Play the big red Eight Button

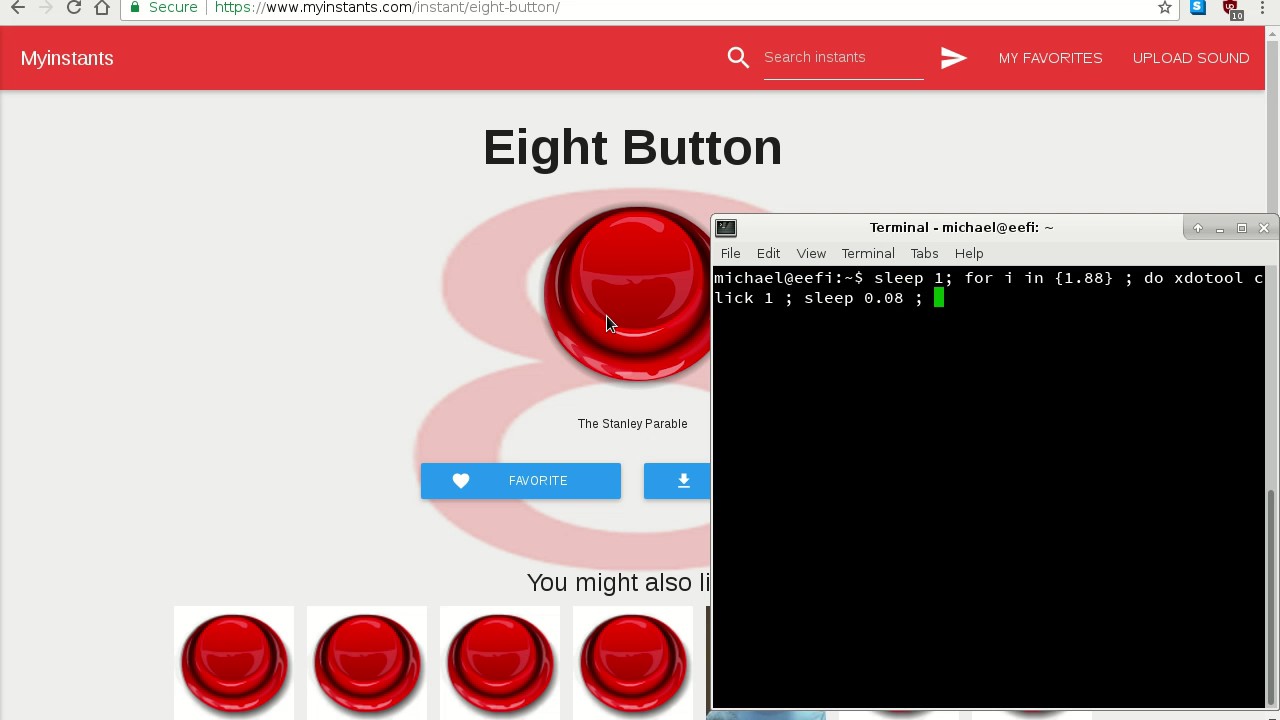pyautogui.click(x=628, y=294)
